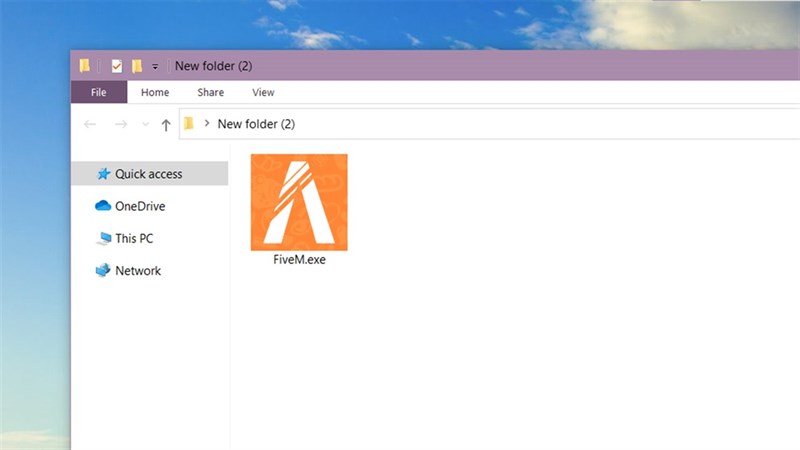Screen dimensions: 800x450
Task: Open This PC in navigation pane
Action: (134, 238)
